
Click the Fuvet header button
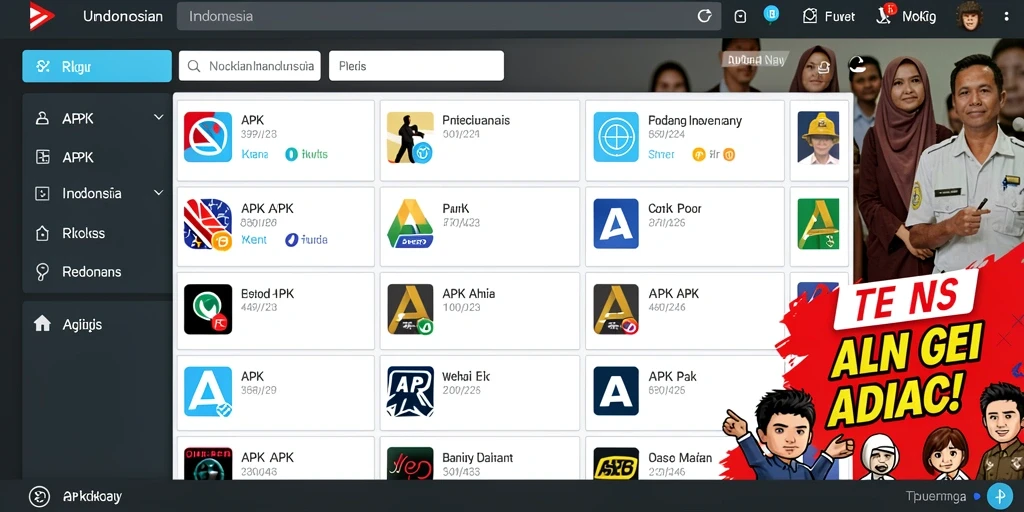tap(829, 16)
